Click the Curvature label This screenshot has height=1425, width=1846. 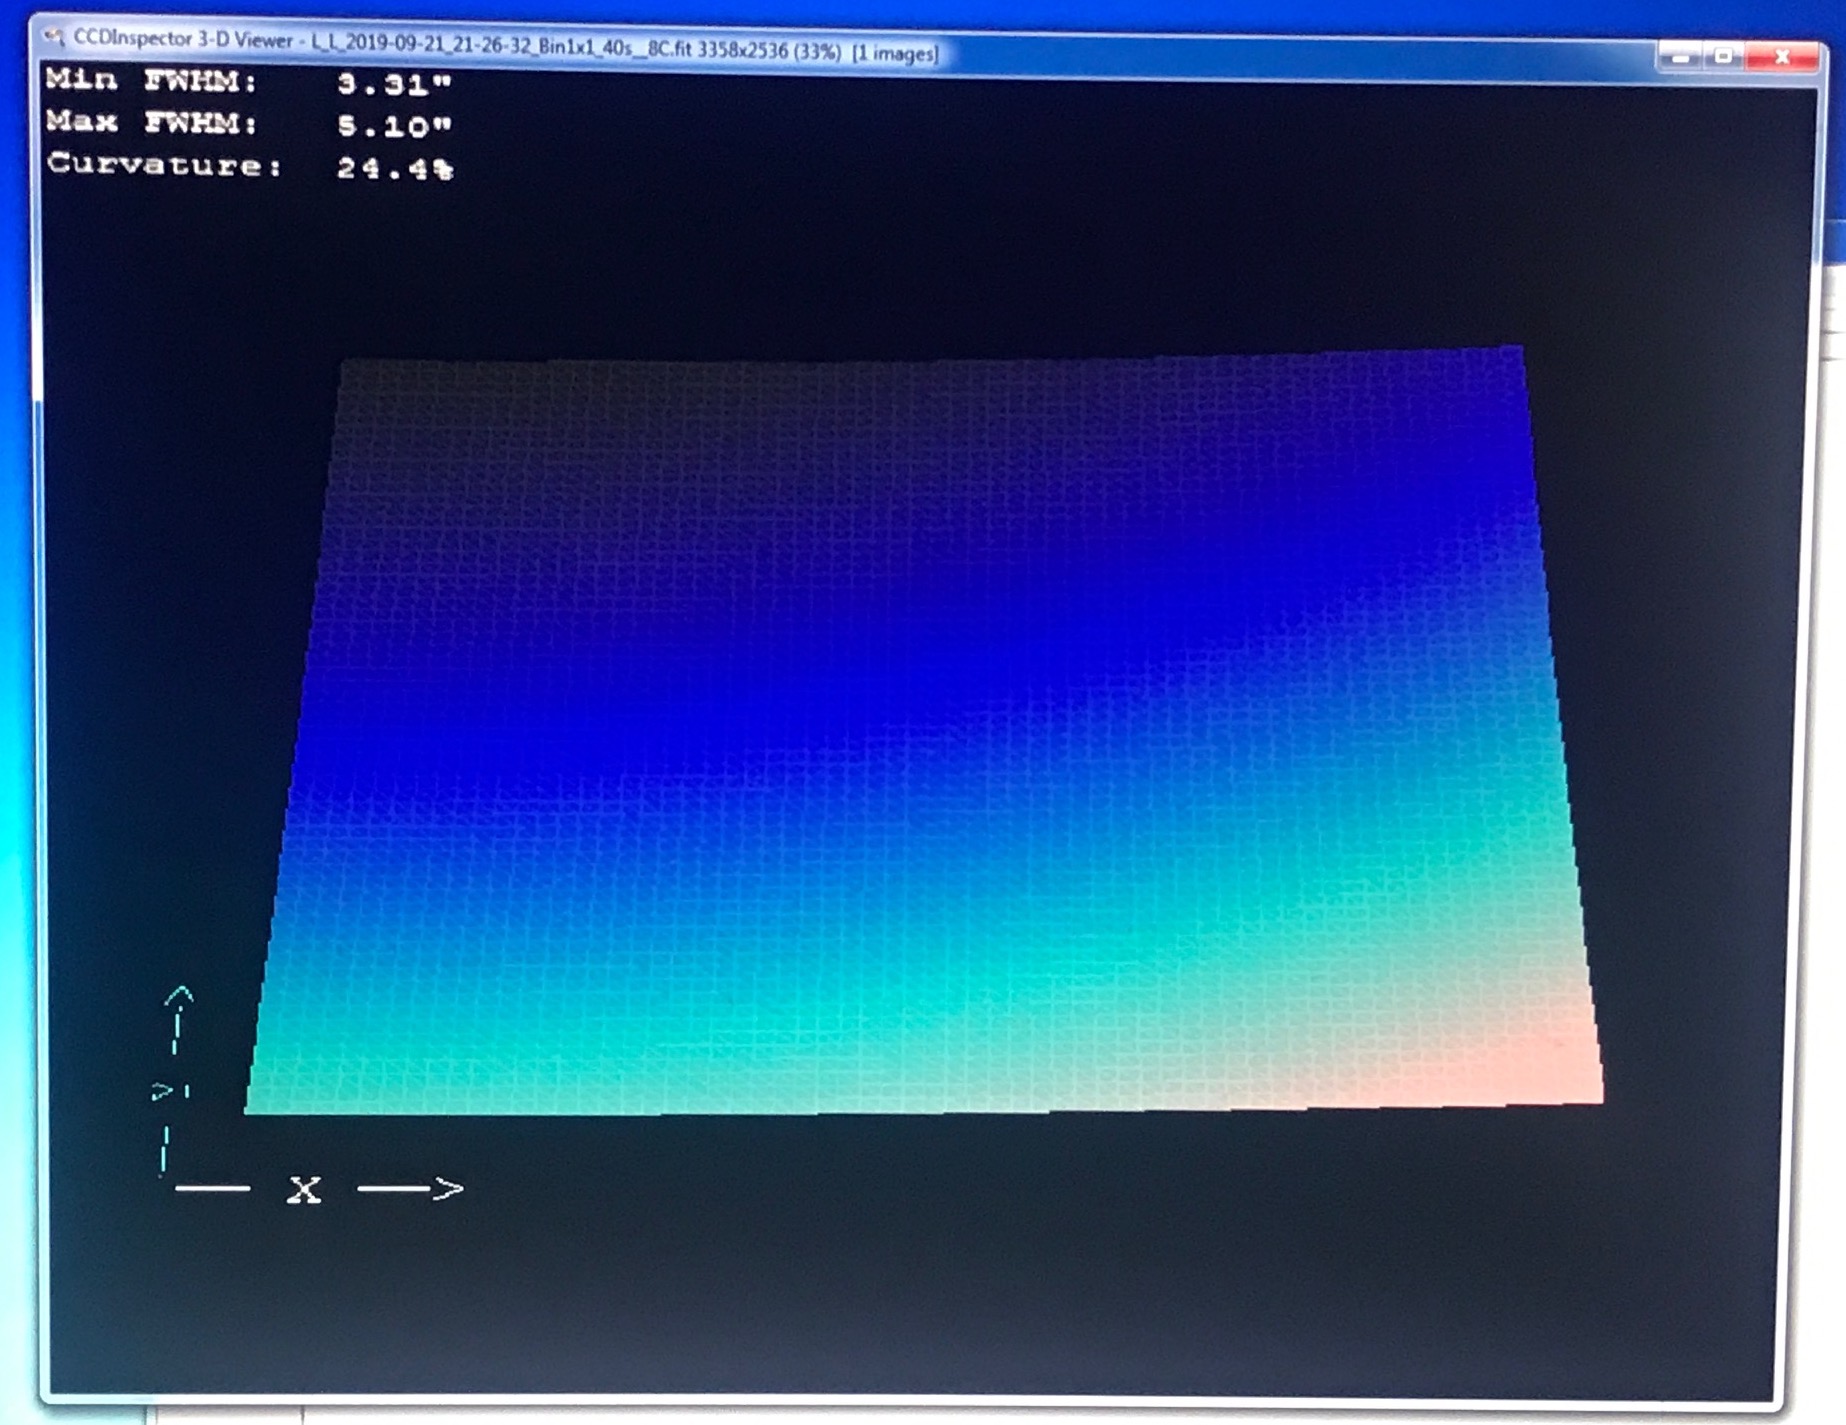165,164
